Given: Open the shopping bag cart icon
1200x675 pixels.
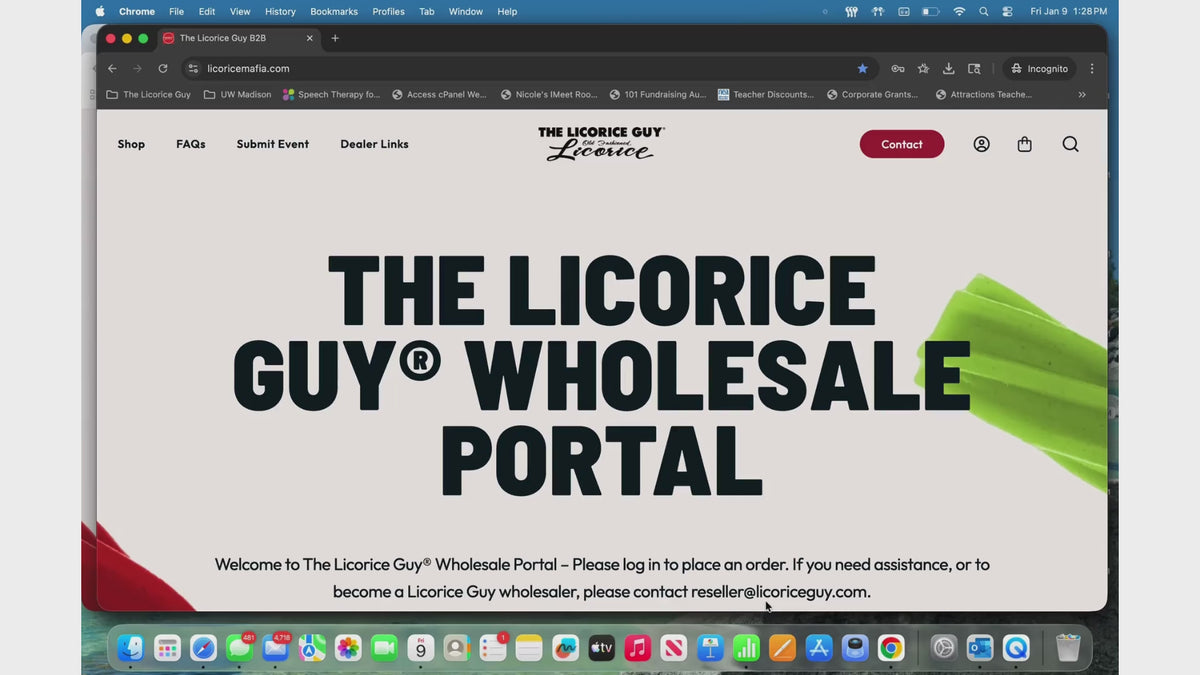Looking at the screenshot, I should click(x=1024, y=144).
